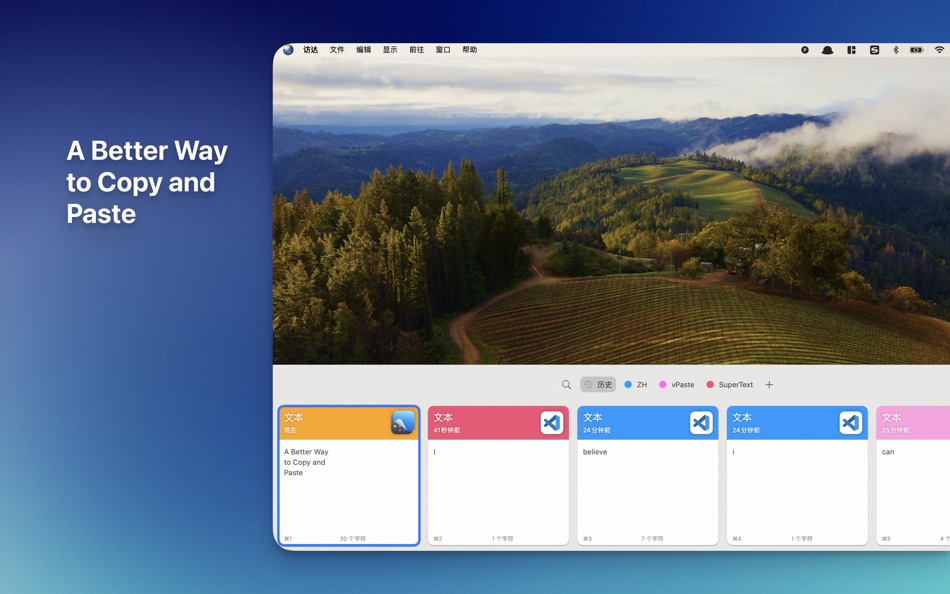Switch to the 历史 history tab
Viewport: 950px width, 594px height.
click(598, 384)
